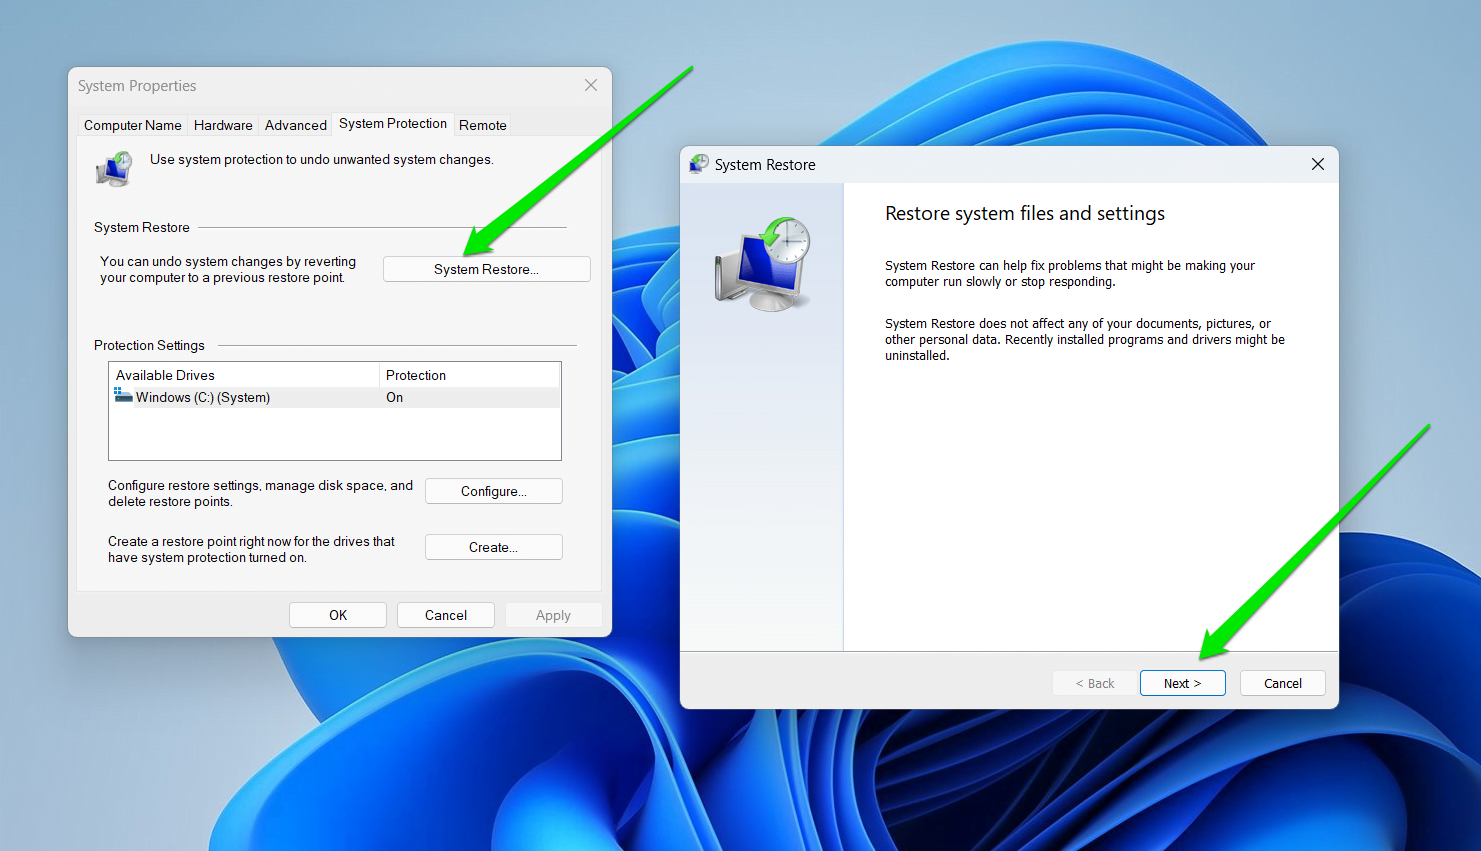1481x851 pixels.
Task: Click the disk icon beside Windows (C:)
Action: (x=122, y=396)
